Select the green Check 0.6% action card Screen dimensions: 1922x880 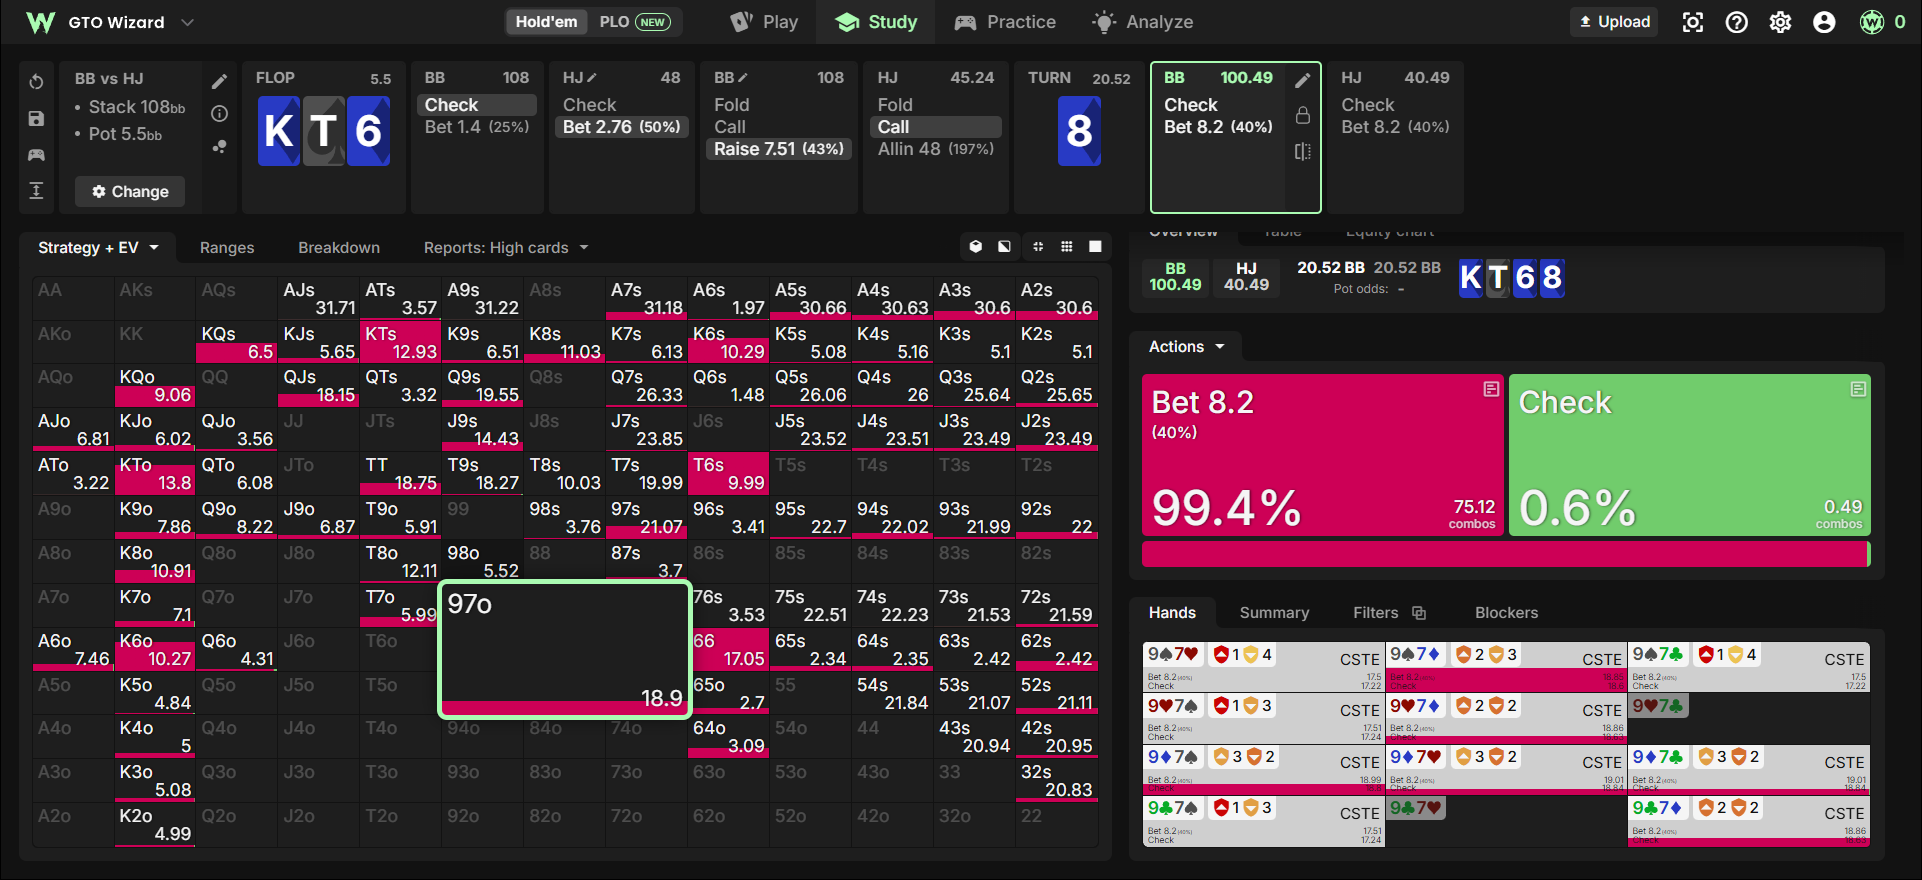coord(1690,455)
